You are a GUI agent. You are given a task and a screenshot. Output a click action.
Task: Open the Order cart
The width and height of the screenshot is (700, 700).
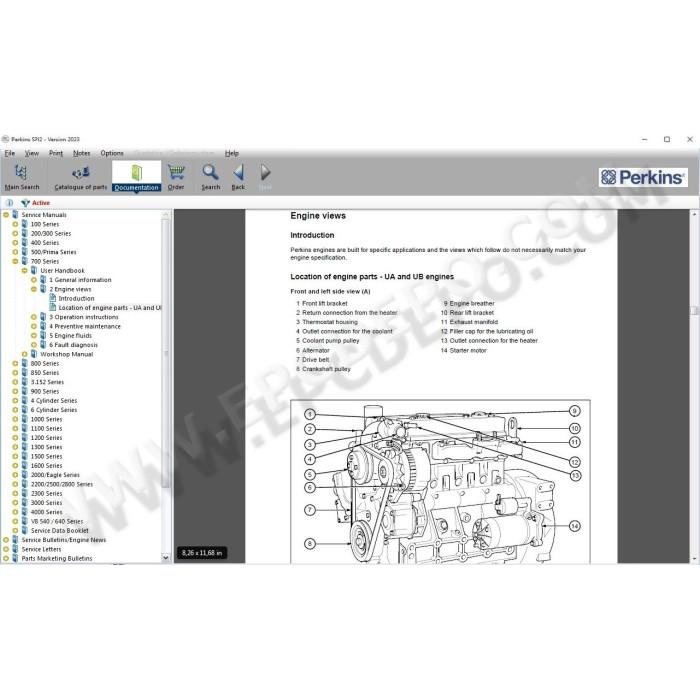coord(176,177)
